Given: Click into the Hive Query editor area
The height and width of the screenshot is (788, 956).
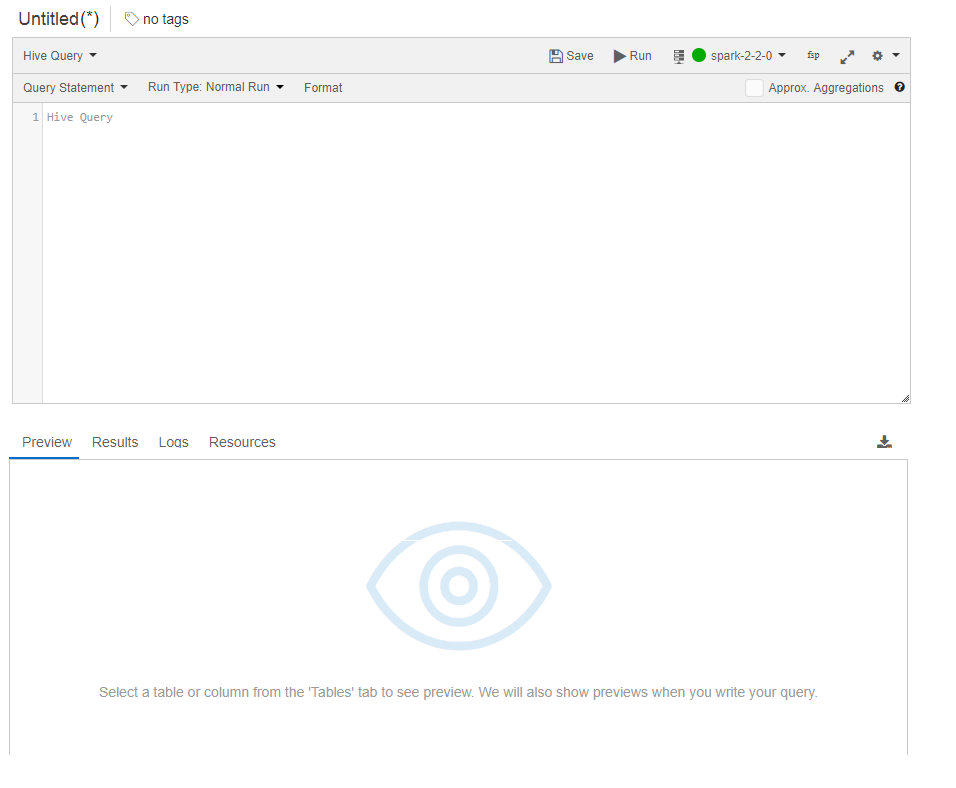Looking at the screenshot, I should point(476,253).
